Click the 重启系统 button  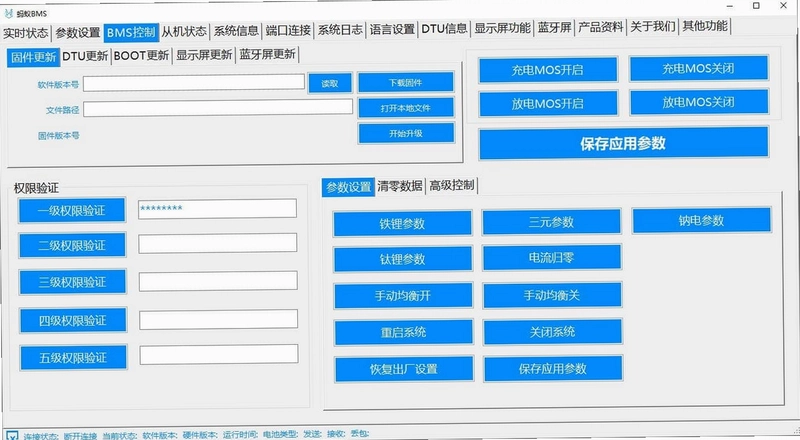404,333
